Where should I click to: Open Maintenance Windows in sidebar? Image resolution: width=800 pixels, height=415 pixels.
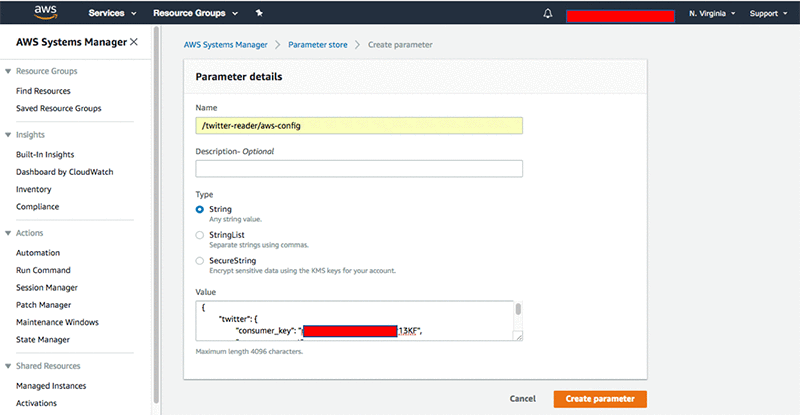57,323
